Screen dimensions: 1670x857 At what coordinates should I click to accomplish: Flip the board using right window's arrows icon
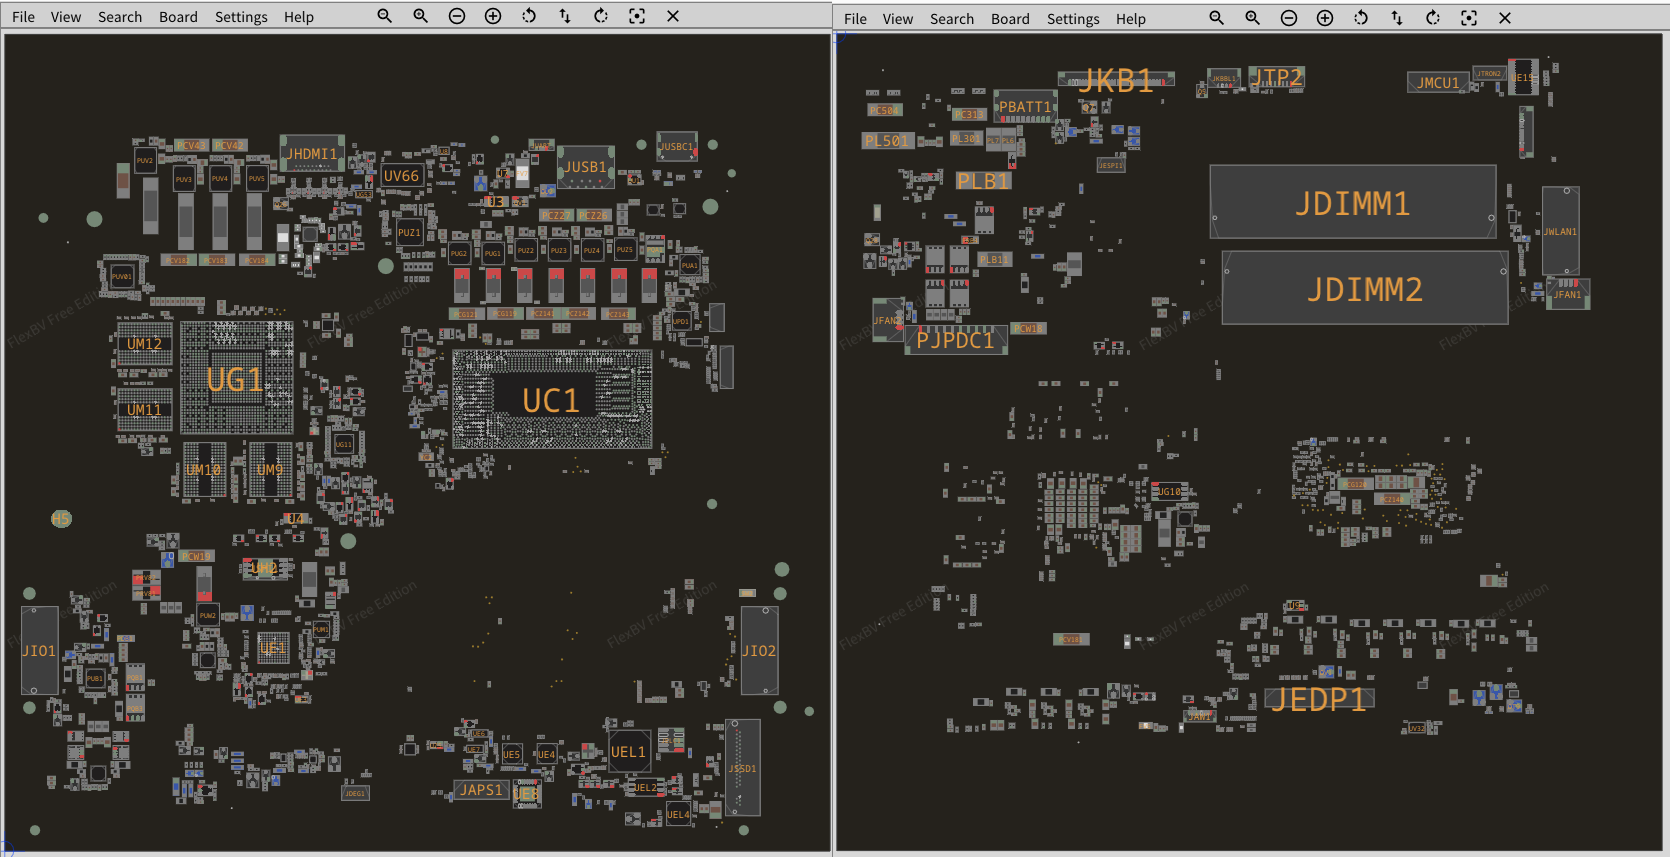click(1397, 18)
